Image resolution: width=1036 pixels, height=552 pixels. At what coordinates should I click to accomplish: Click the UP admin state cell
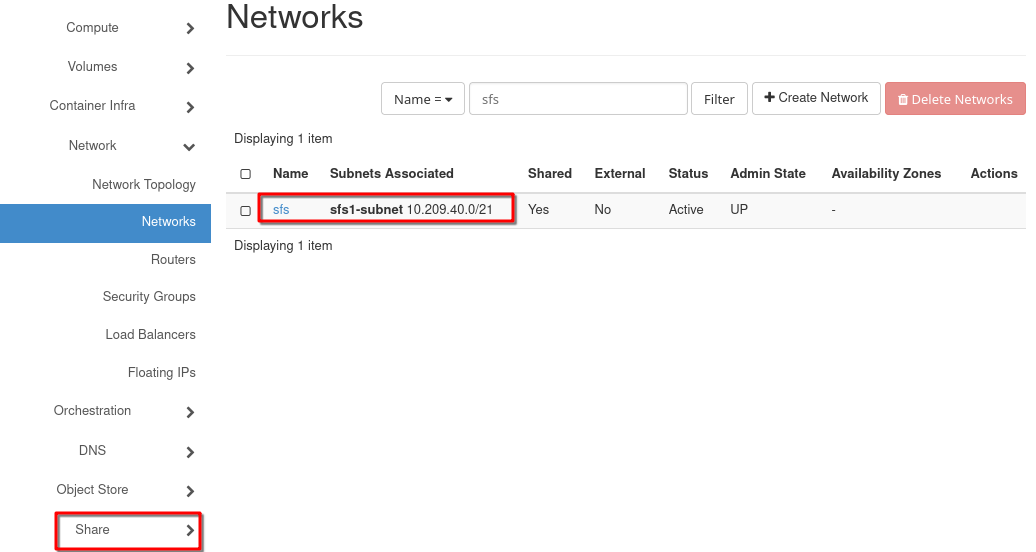coord(739,210)
